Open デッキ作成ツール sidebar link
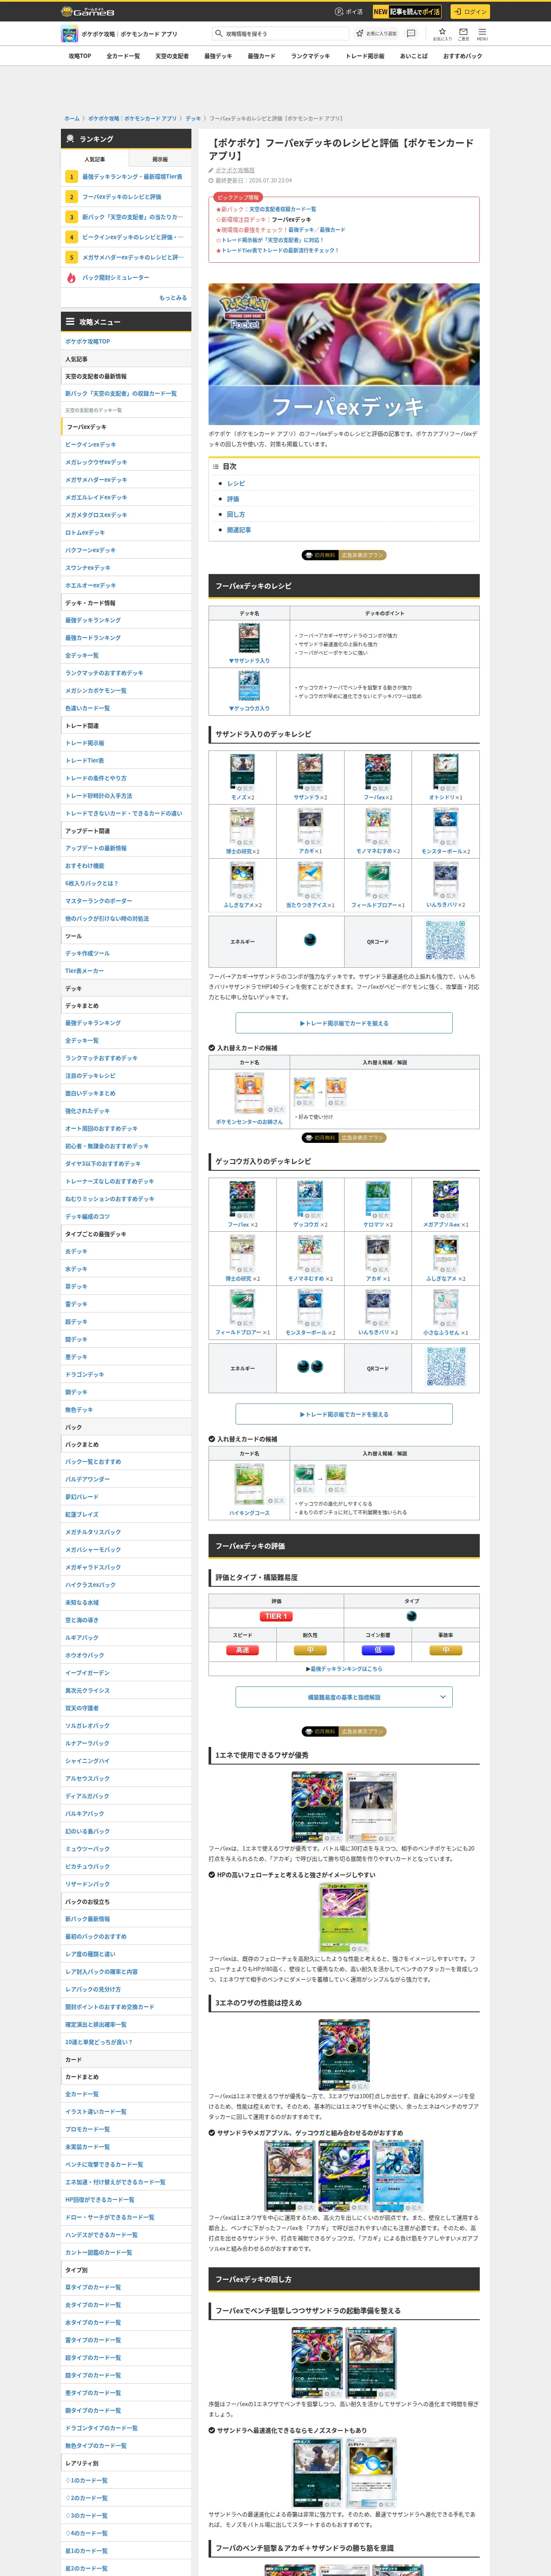 126,954
